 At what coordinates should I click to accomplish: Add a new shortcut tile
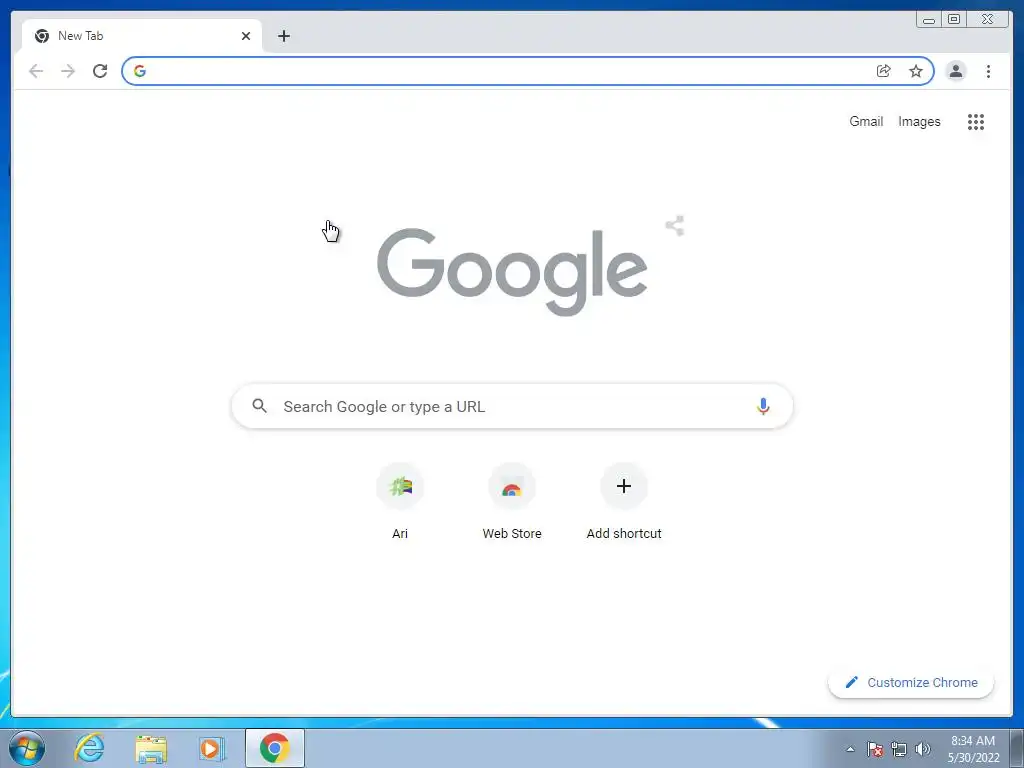coord(624,501)
